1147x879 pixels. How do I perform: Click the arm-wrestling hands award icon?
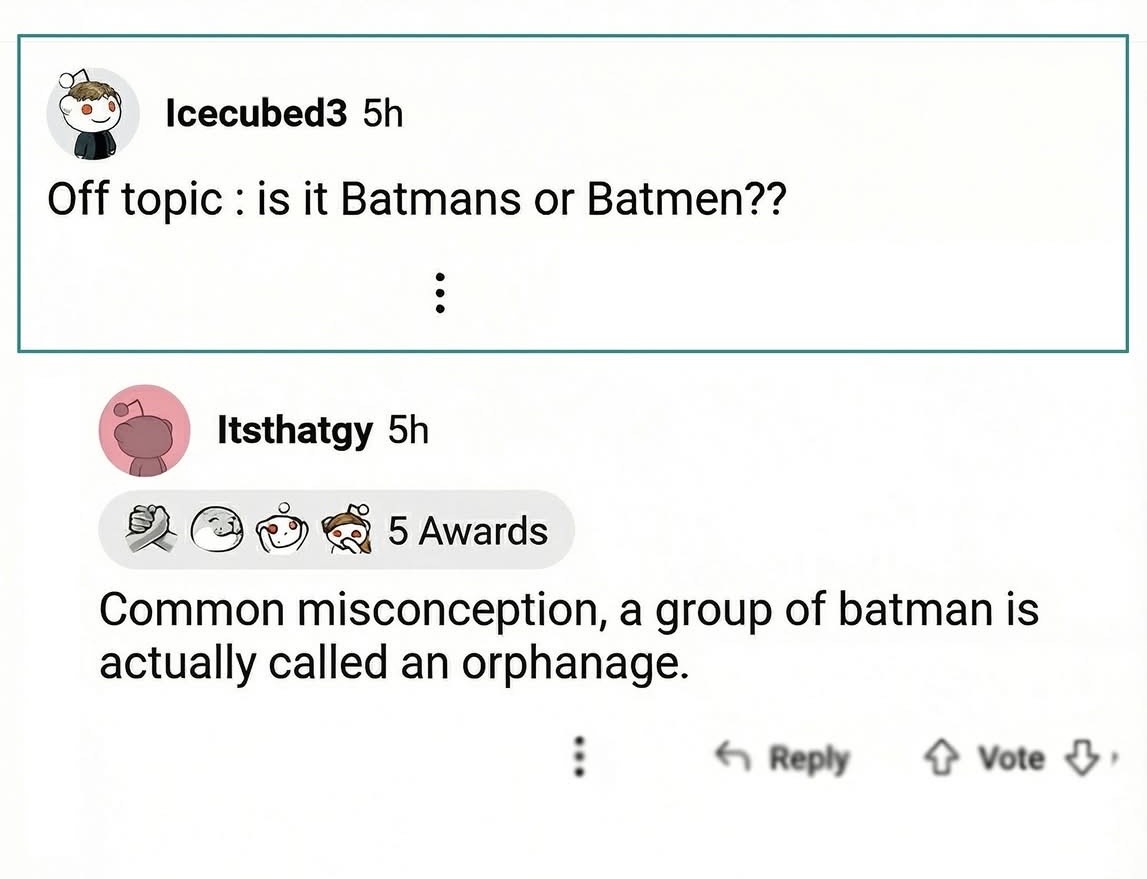pyautogui.click(x=152, y=531)
